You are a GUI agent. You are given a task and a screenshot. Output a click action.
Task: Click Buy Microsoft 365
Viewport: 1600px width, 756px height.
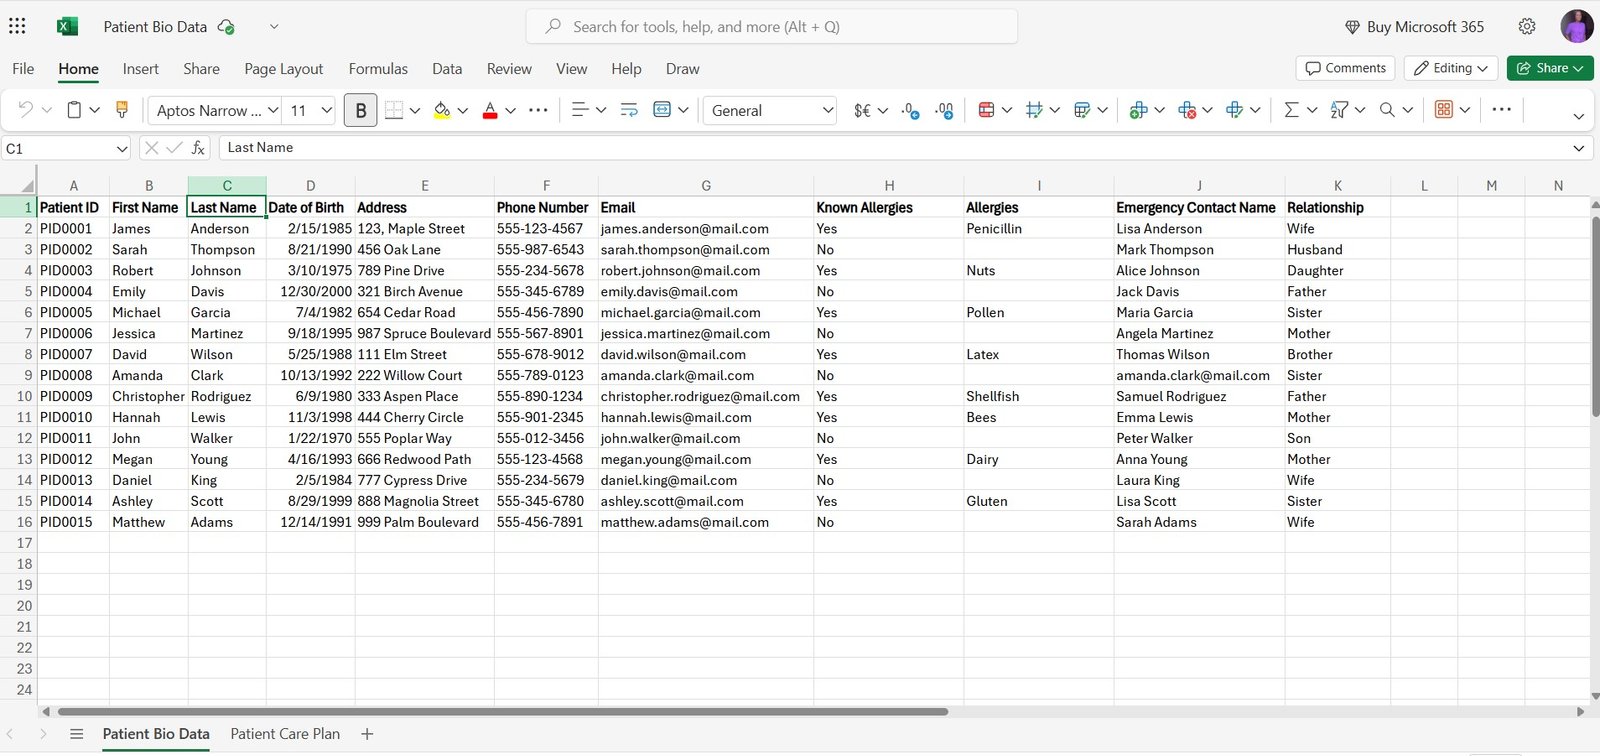click(x=1414, y=27)
